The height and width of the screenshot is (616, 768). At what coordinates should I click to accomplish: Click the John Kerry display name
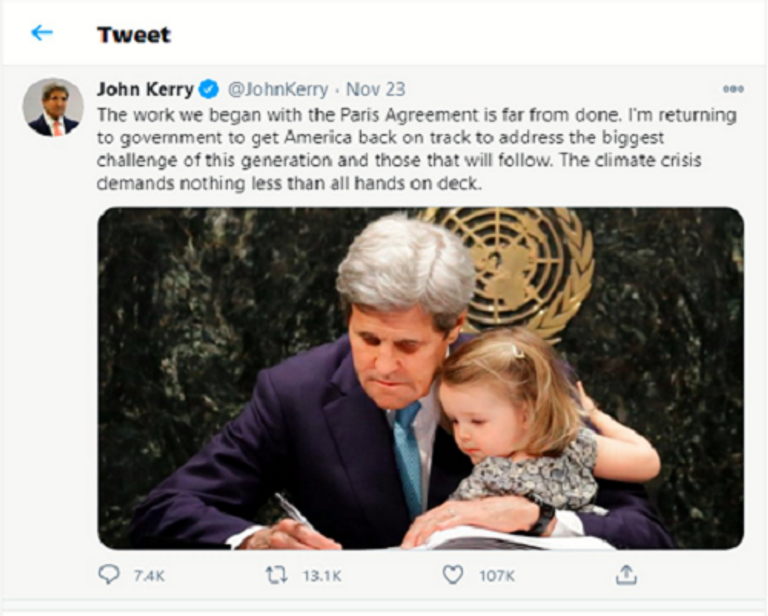click(145, 90)
